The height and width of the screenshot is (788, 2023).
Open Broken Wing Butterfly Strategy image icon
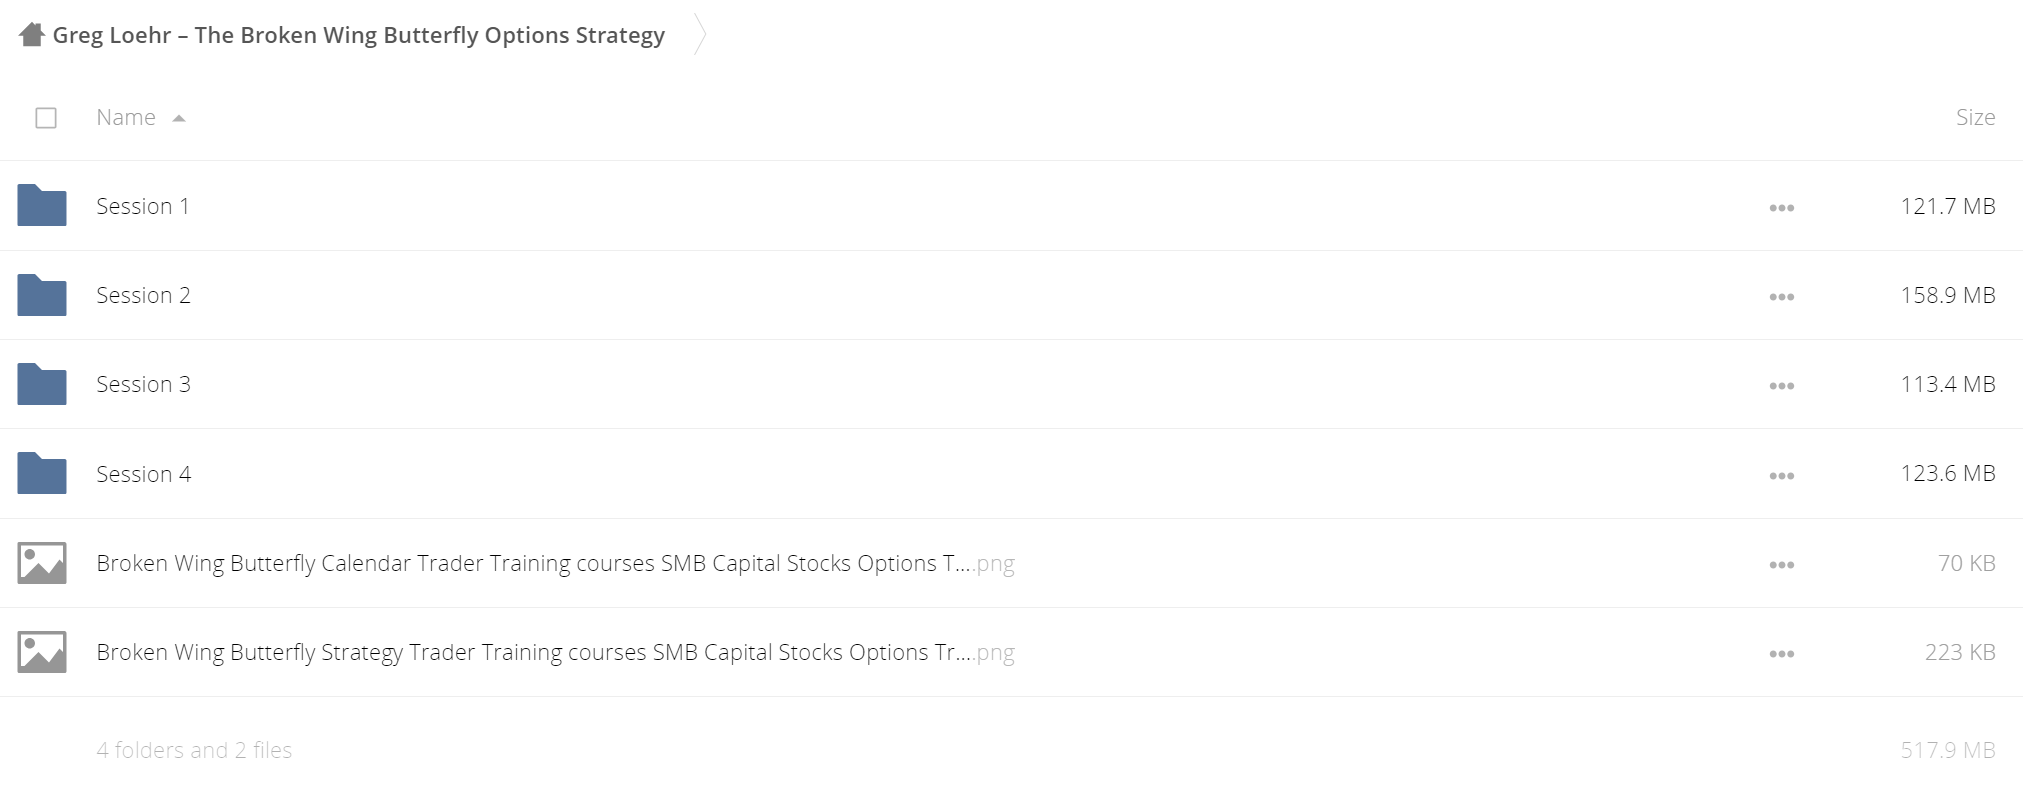click(x=42, y=652)
